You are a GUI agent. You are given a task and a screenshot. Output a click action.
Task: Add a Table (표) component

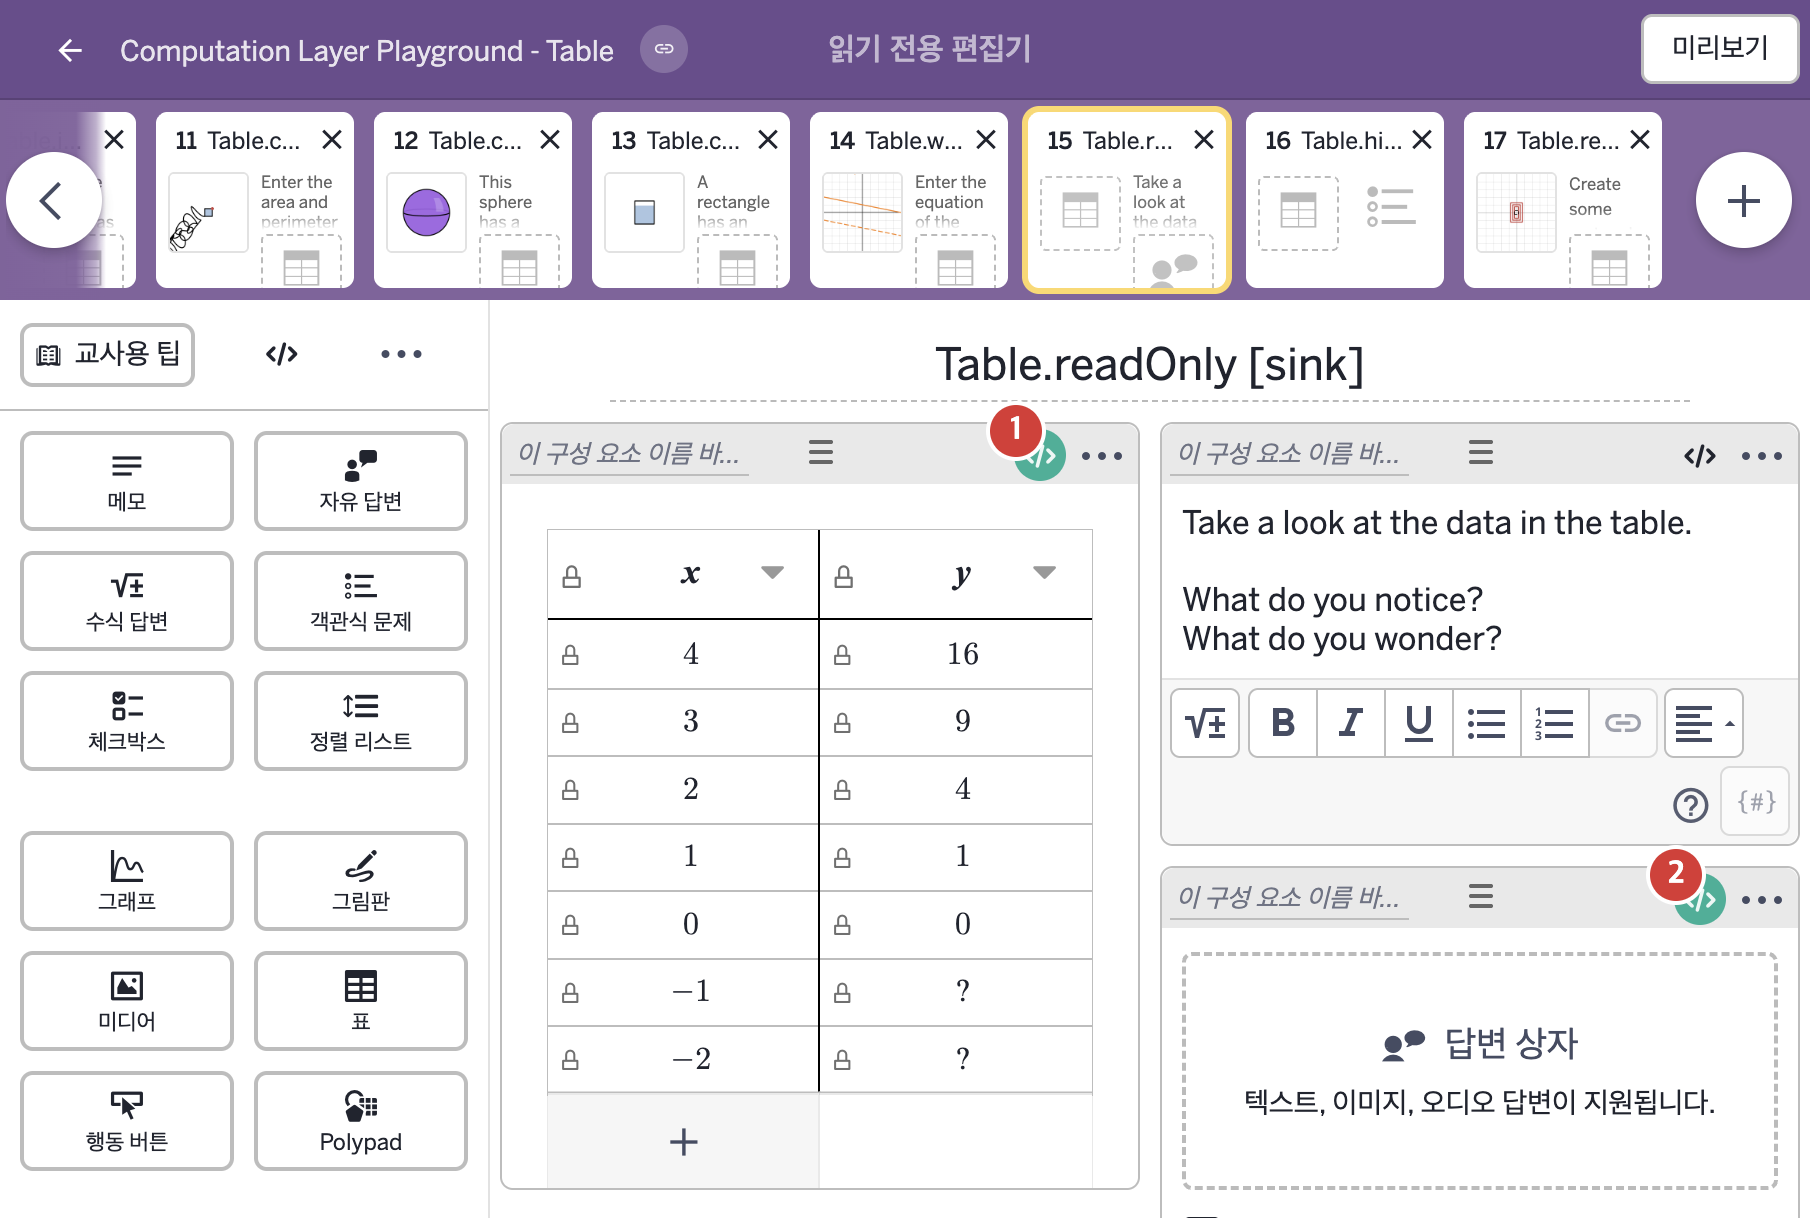(361, 1001)
